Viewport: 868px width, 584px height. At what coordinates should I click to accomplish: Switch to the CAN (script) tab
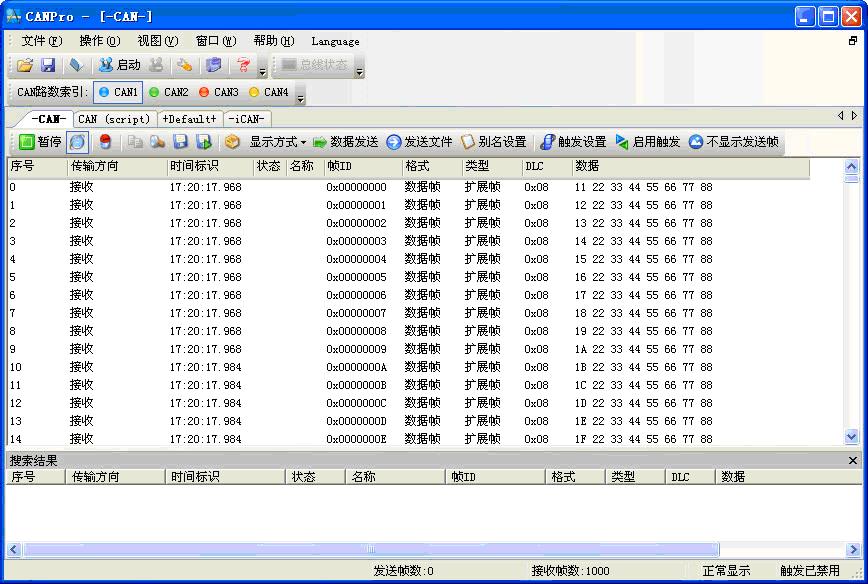(114, 119)
